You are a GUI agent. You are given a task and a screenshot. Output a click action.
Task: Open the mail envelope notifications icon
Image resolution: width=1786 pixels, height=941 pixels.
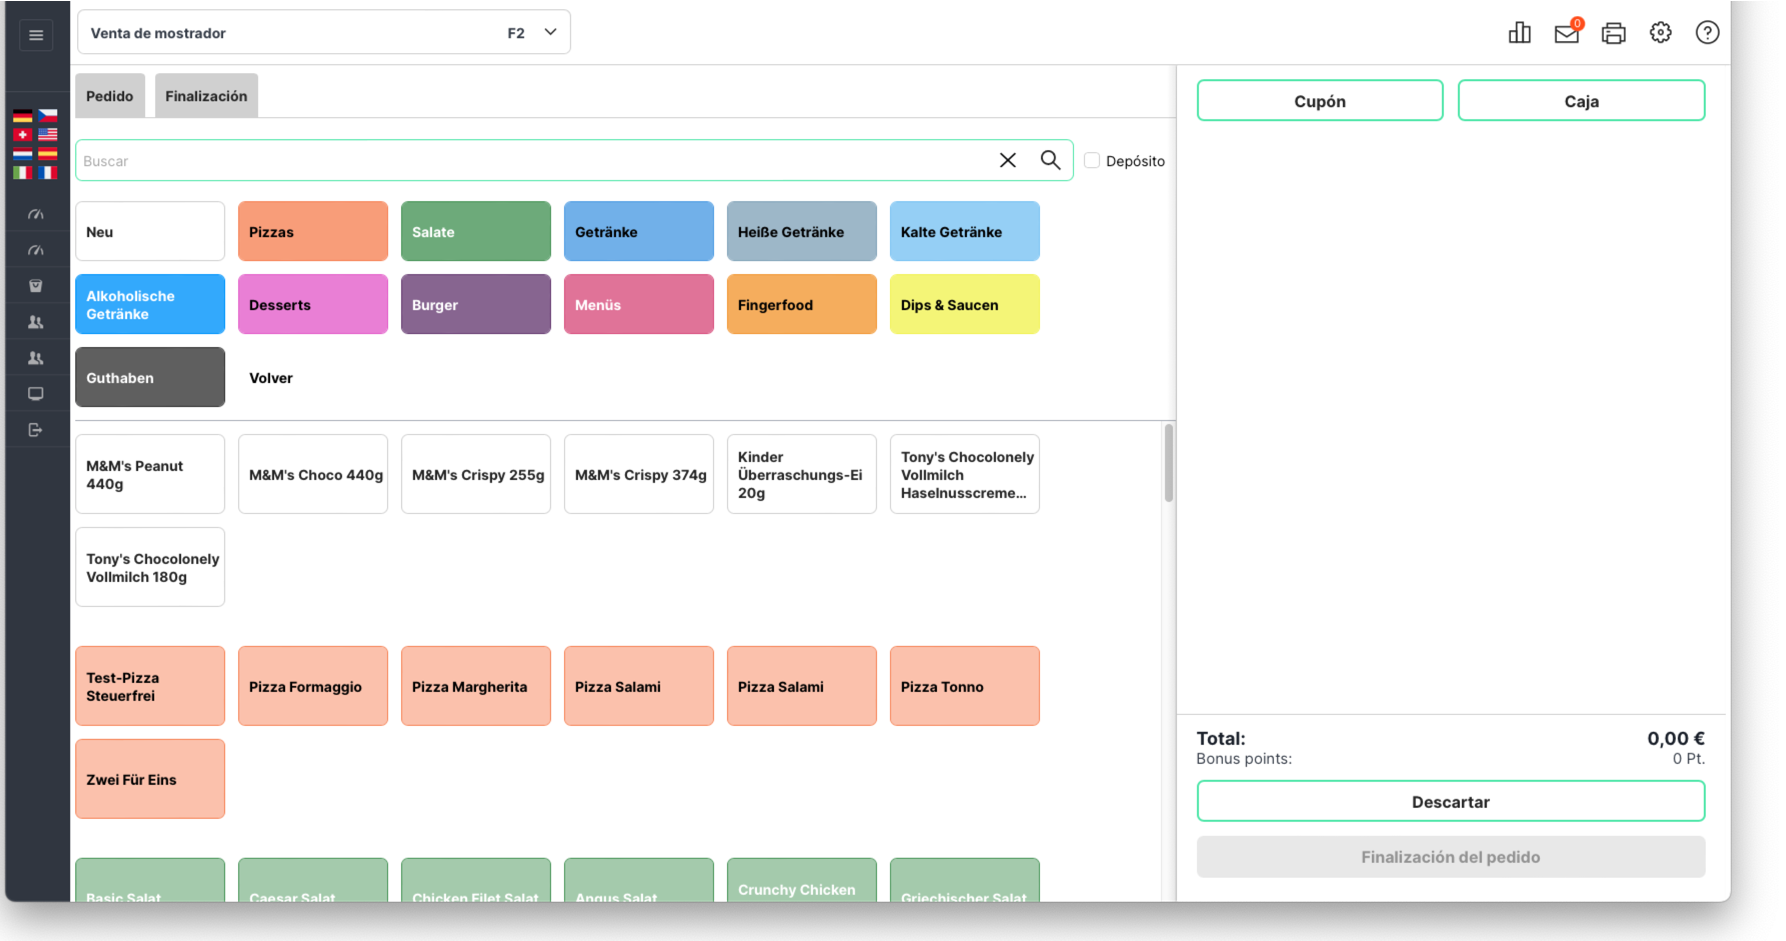click(x=1567, y=33)
